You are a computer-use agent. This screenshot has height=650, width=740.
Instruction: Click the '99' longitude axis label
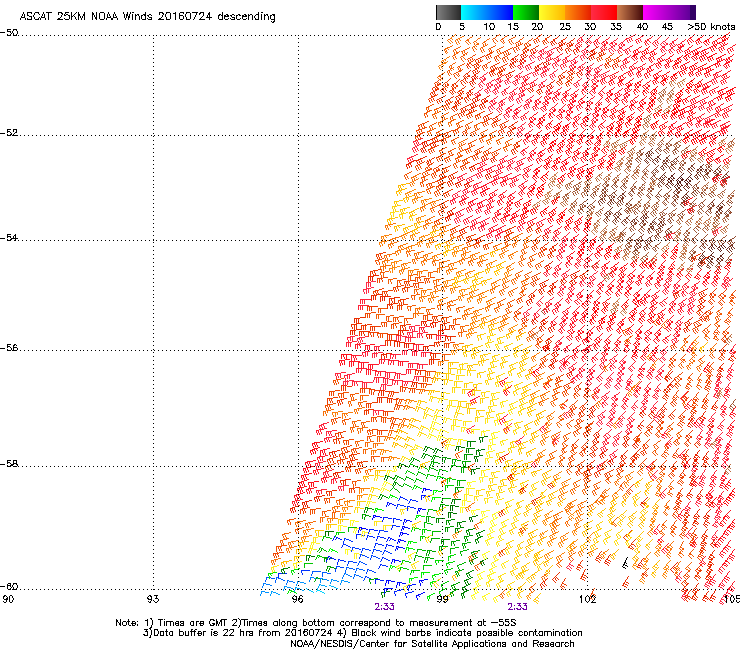(x=442, y=599)
